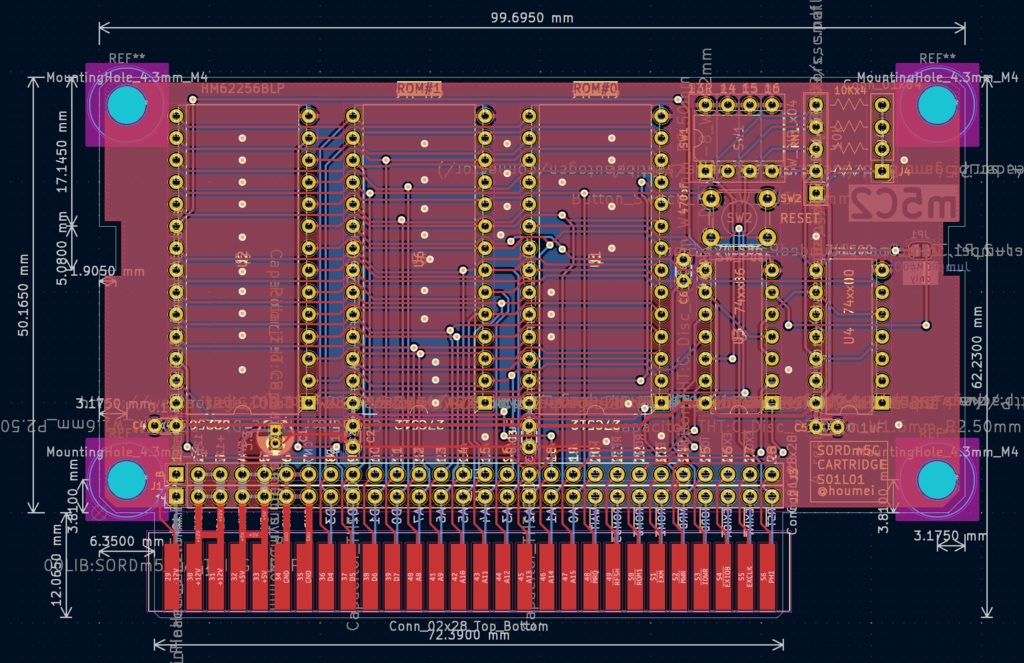Select edge connector pad 29 -12V
The width and height of the screenshot is (1024, 663).
(x=172, y=577)
